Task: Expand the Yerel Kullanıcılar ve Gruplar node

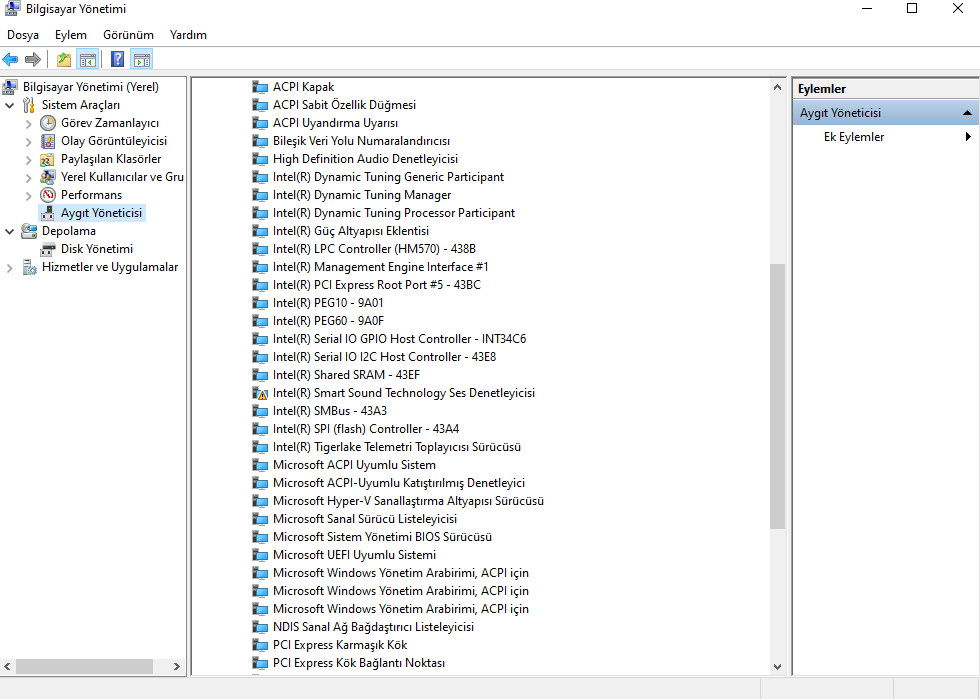Action: (28, 178)
